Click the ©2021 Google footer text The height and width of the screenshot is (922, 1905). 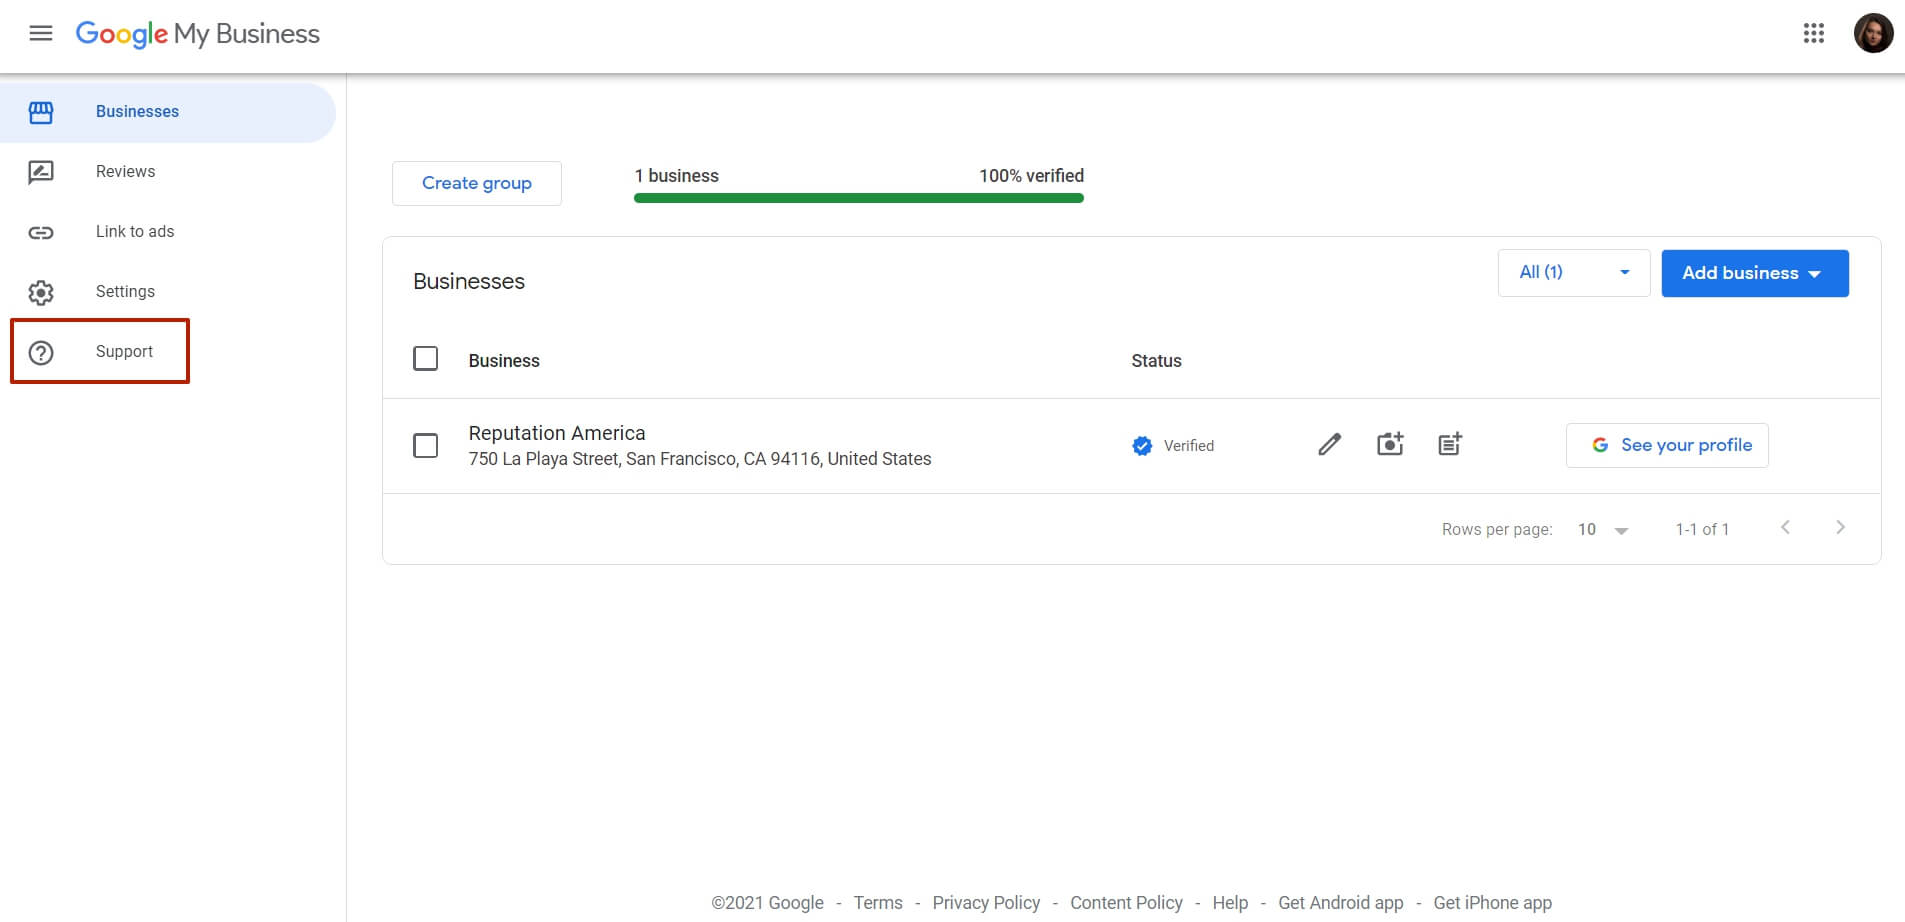coord(768,903)
